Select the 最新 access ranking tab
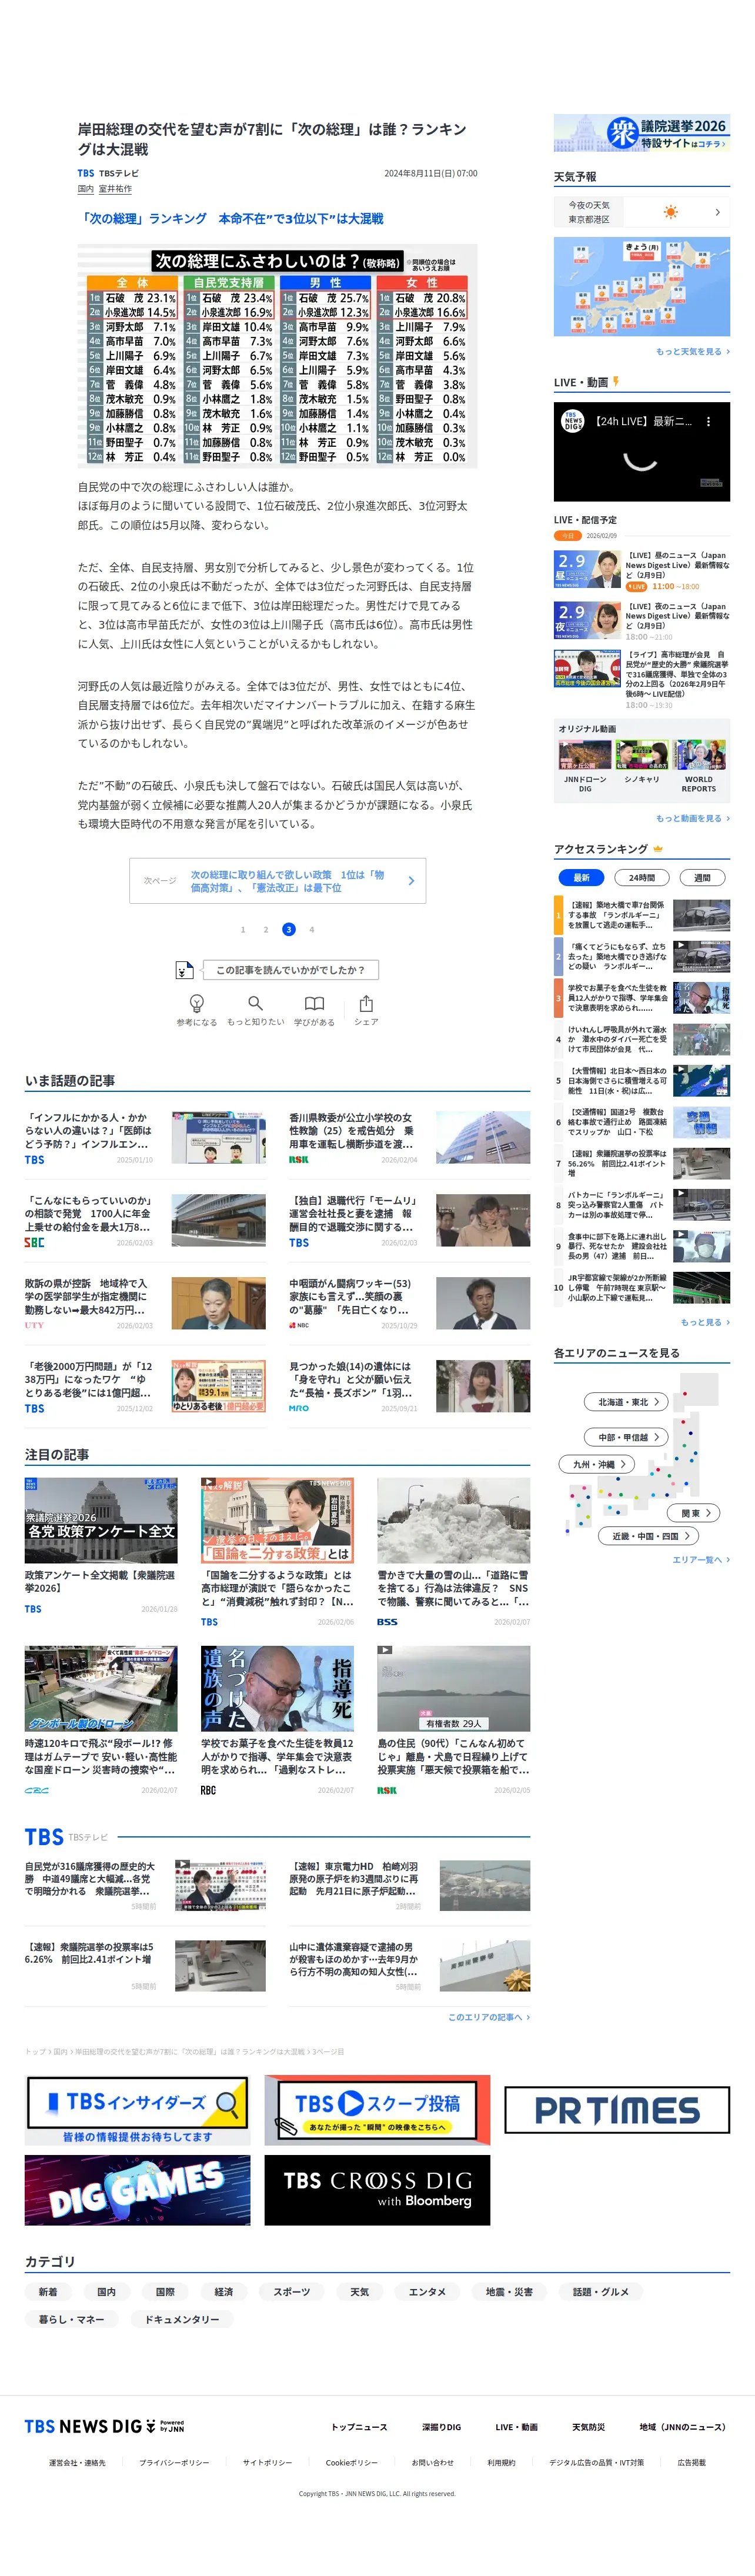The image size is (755, 2576). point(581,877)
